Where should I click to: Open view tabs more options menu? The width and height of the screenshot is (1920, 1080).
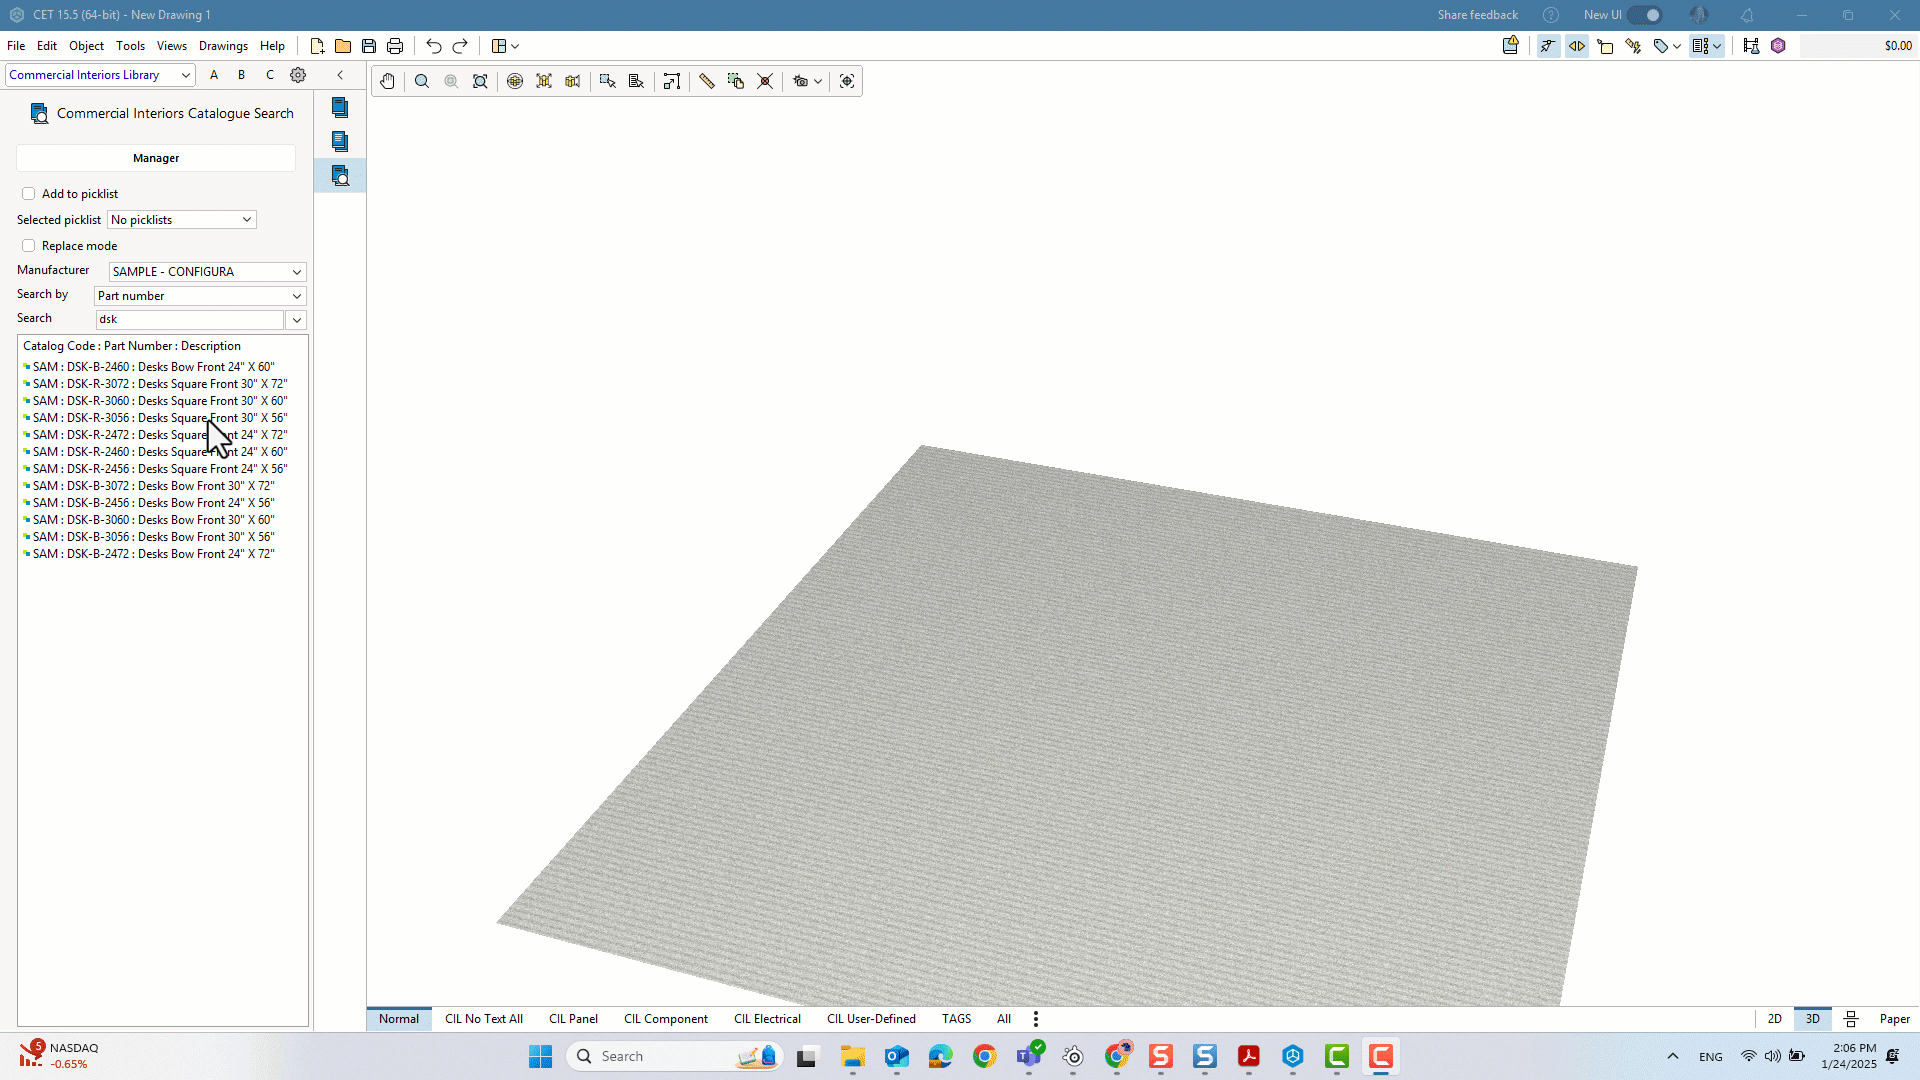(x=1036, y=1019)
